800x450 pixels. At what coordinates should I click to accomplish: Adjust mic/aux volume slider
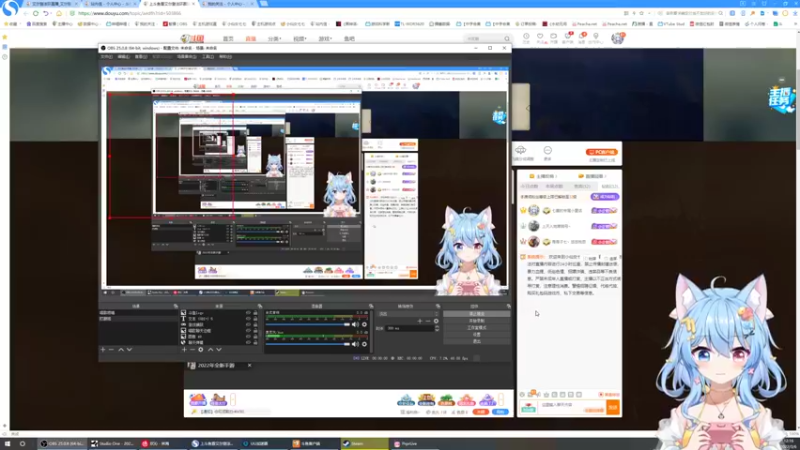(x=308, y=344)
